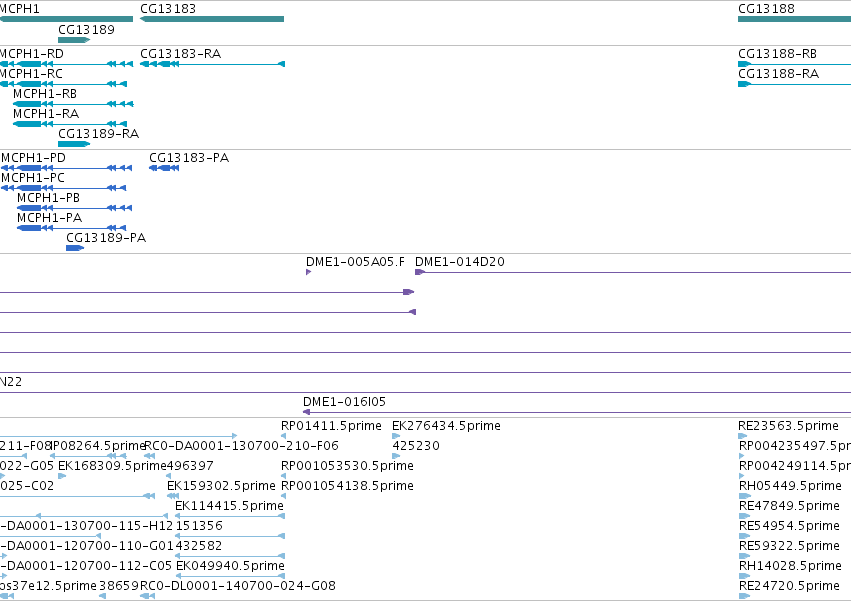The width and height of the screenshot is (851, 601).
Task: Select the CG13183-PA protein label
Action: (x=189, y=158)
